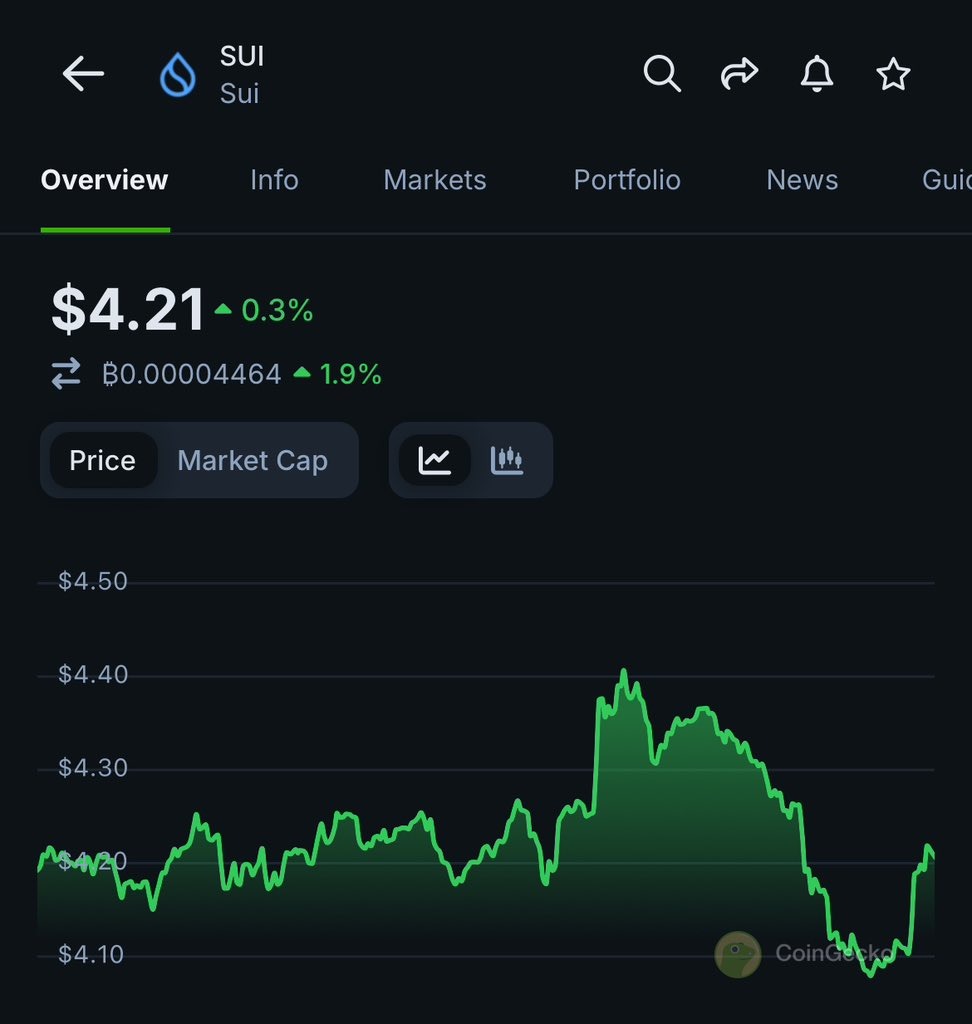The image size is (972, 1024).
Task: Tap the partially visible Guides tab
Action: click(945, 180)
